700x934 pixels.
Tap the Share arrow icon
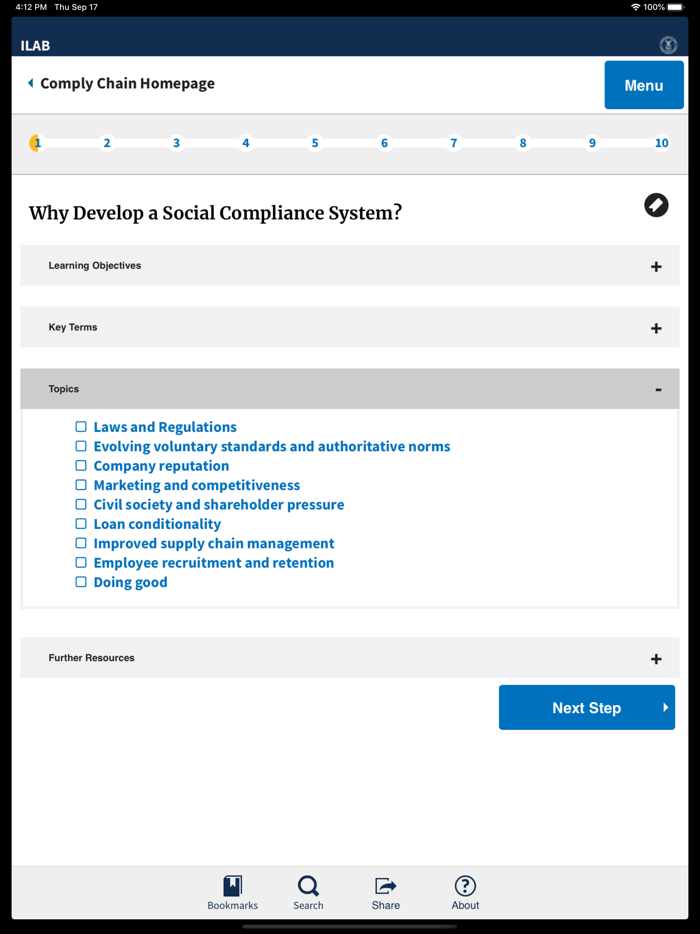pyautogui.click(x=386, y=886)
